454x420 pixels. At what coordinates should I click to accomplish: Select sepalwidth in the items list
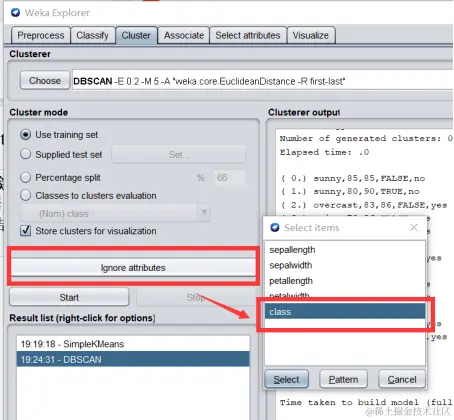point(345,265)
